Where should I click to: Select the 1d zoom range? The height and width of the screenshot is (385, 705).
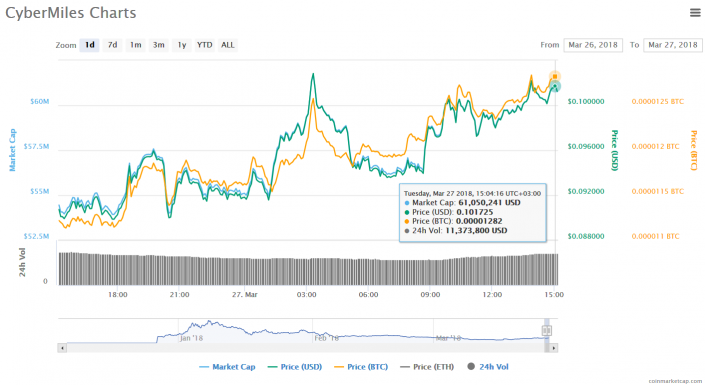(x=89, y=45)
